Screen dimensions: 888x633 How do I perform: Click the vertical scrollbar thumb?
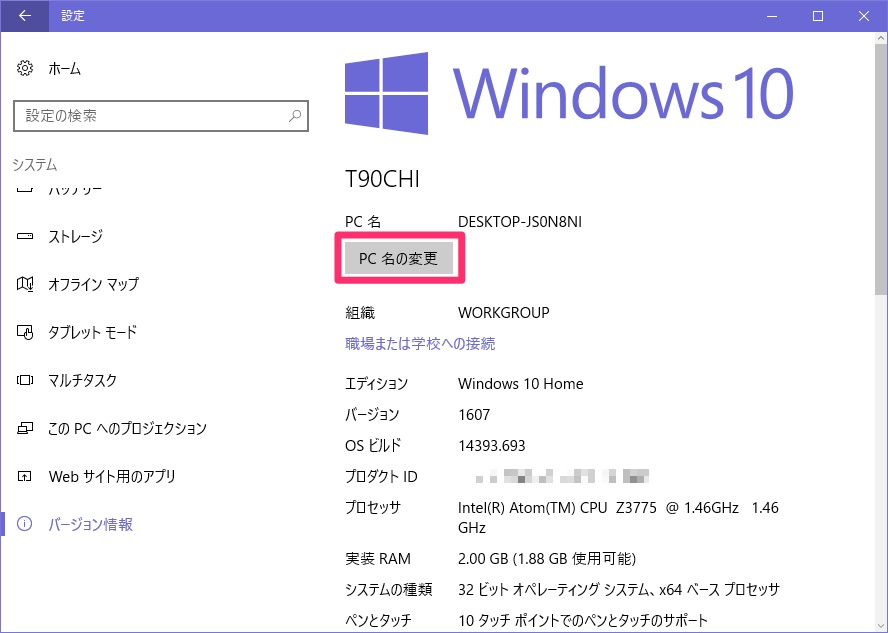point(881,169)
